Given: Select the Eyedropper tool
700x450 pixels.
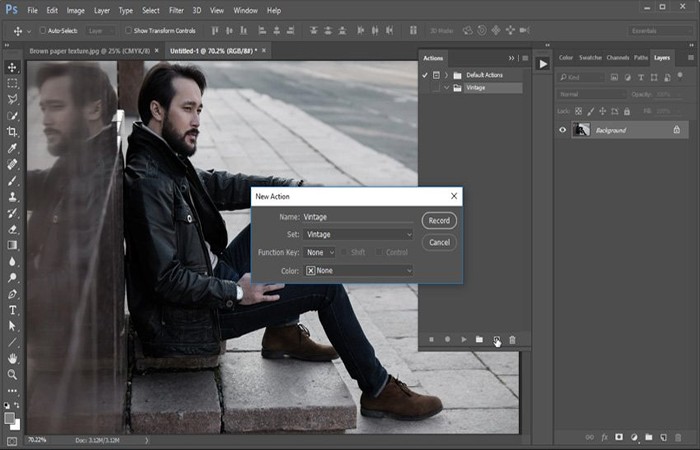Looking at the screenshot, I should (12, 148).
